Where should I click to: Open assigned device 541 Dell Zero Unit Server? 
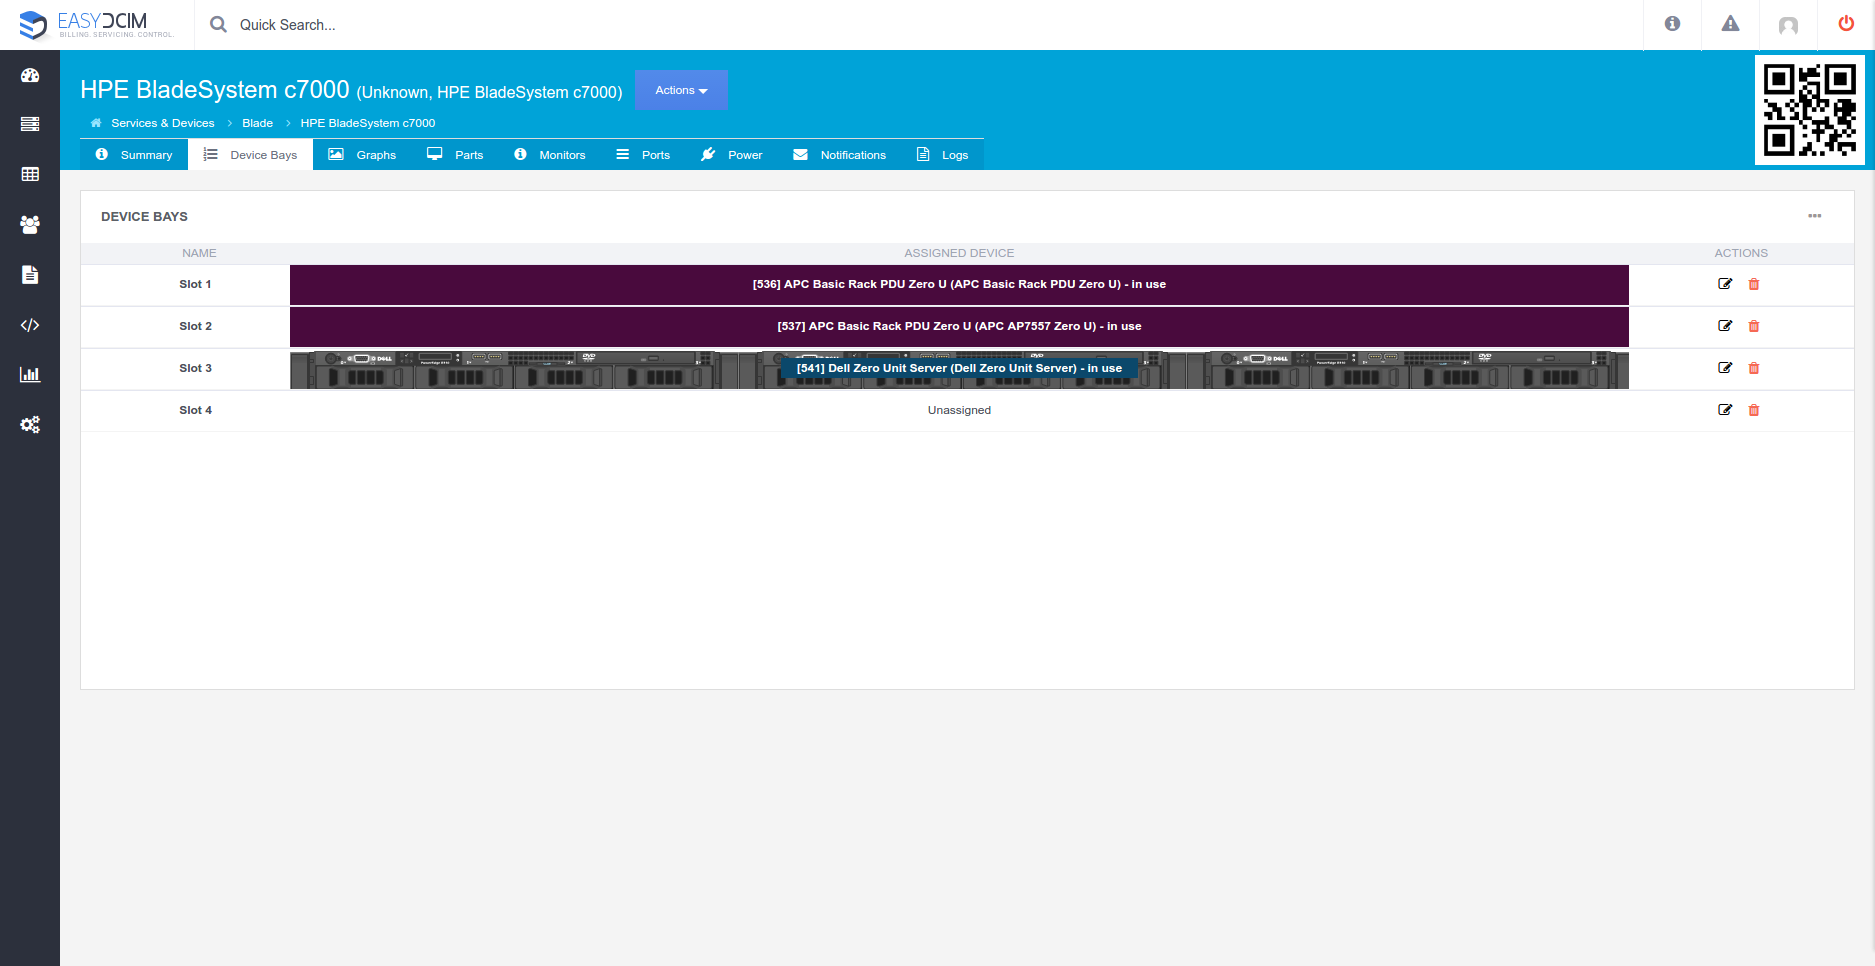tap(959, 368)
